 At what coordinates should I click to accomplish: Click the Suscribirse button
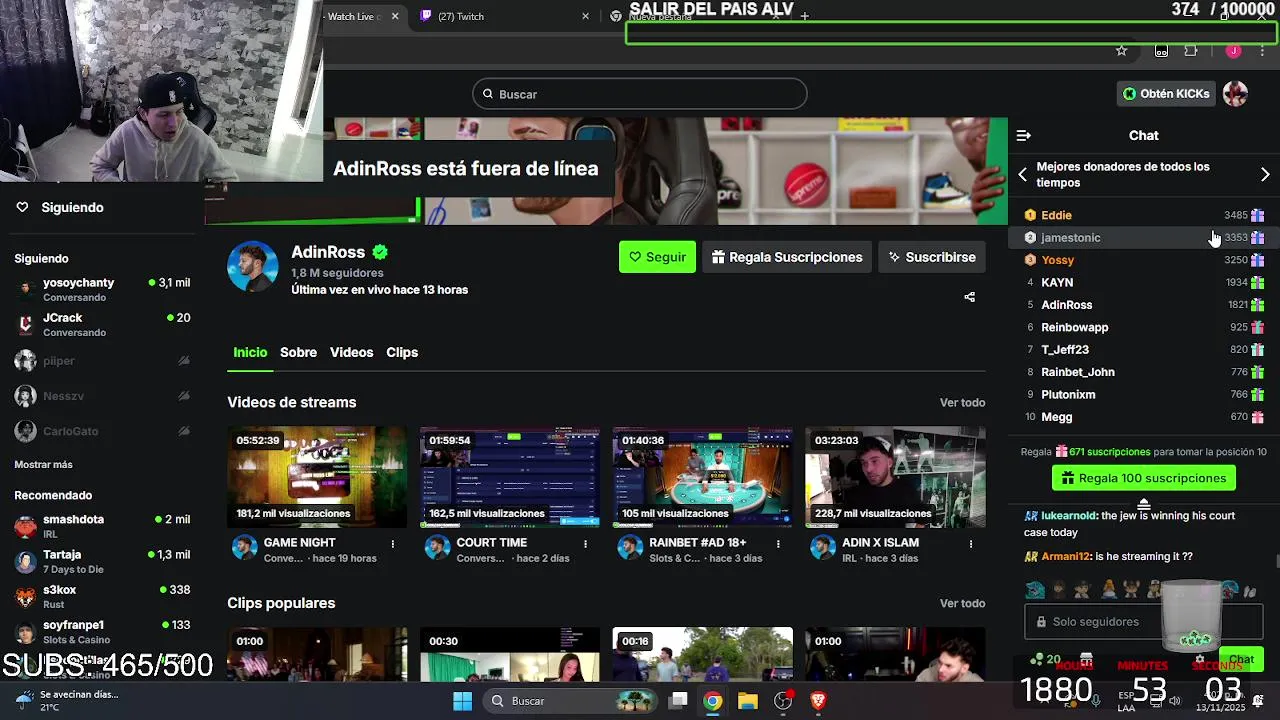[x=932, y=257]
